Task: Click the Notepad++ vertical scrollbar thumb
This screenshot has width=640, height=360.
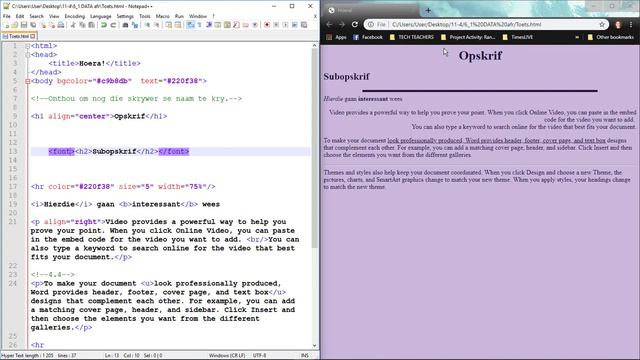Action: pyautogui.click(x=314, y=149)
